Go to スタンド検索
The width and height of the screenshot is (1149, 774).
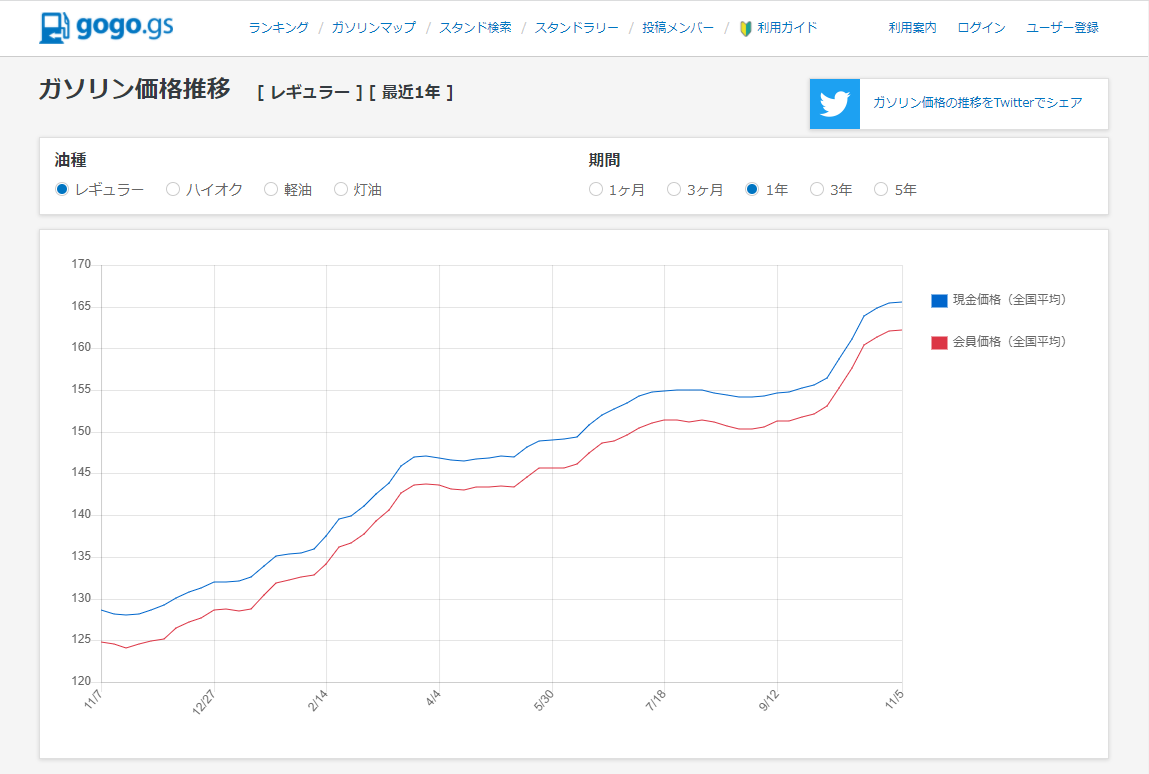point(475,28)
